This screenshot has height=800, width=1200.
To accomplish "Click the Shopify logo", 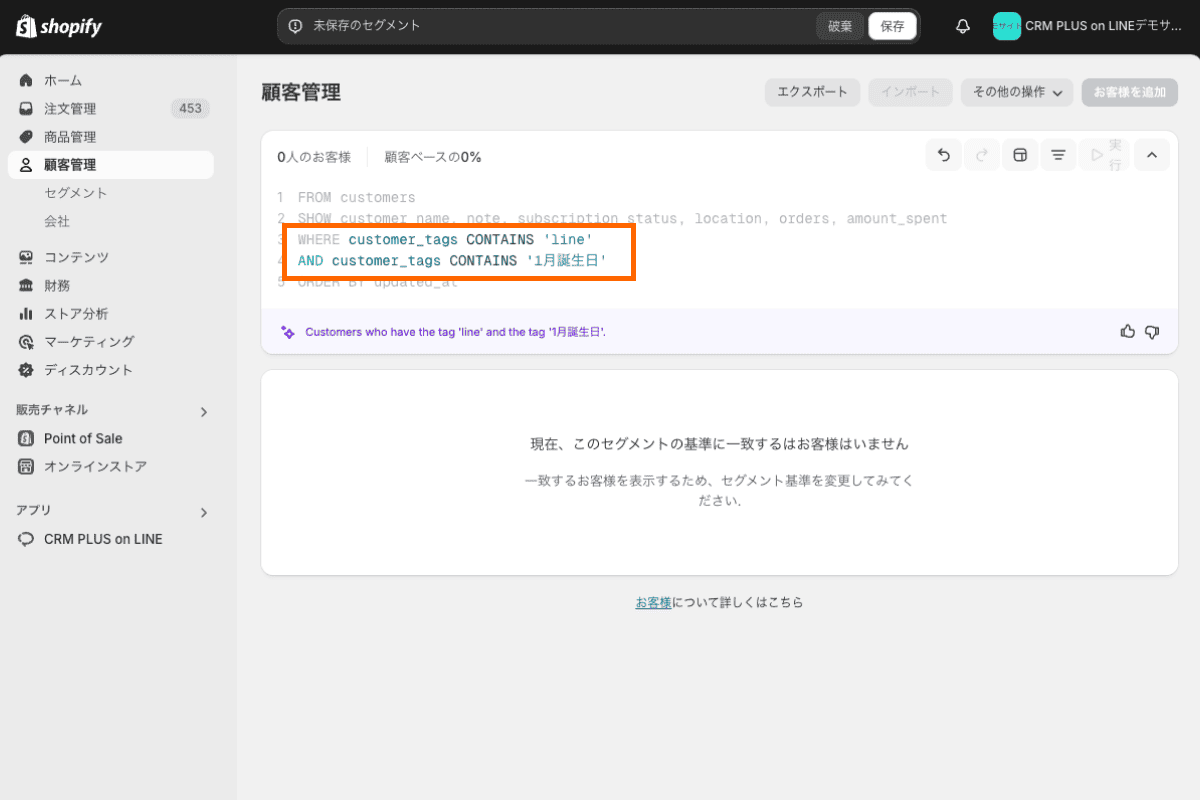I will (59, 27).
